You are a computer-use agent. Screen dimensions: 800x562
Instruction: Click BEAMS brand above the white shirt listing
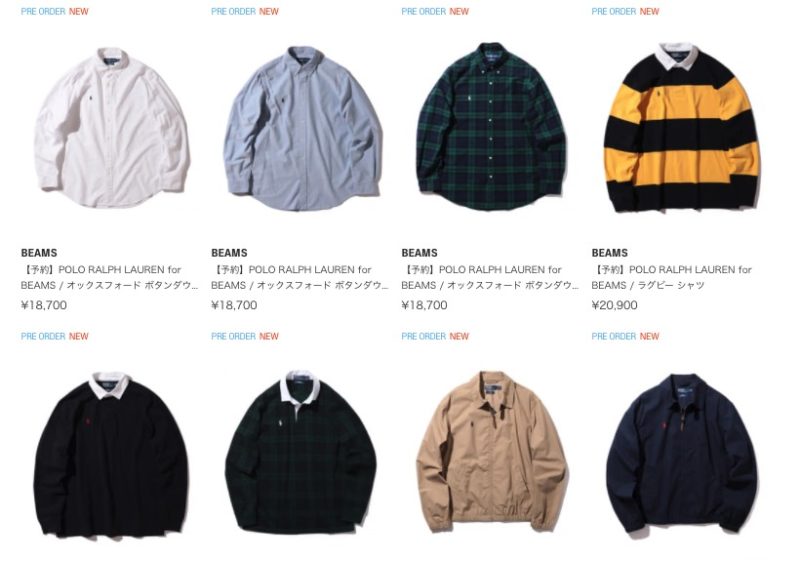tap(39, 253)
